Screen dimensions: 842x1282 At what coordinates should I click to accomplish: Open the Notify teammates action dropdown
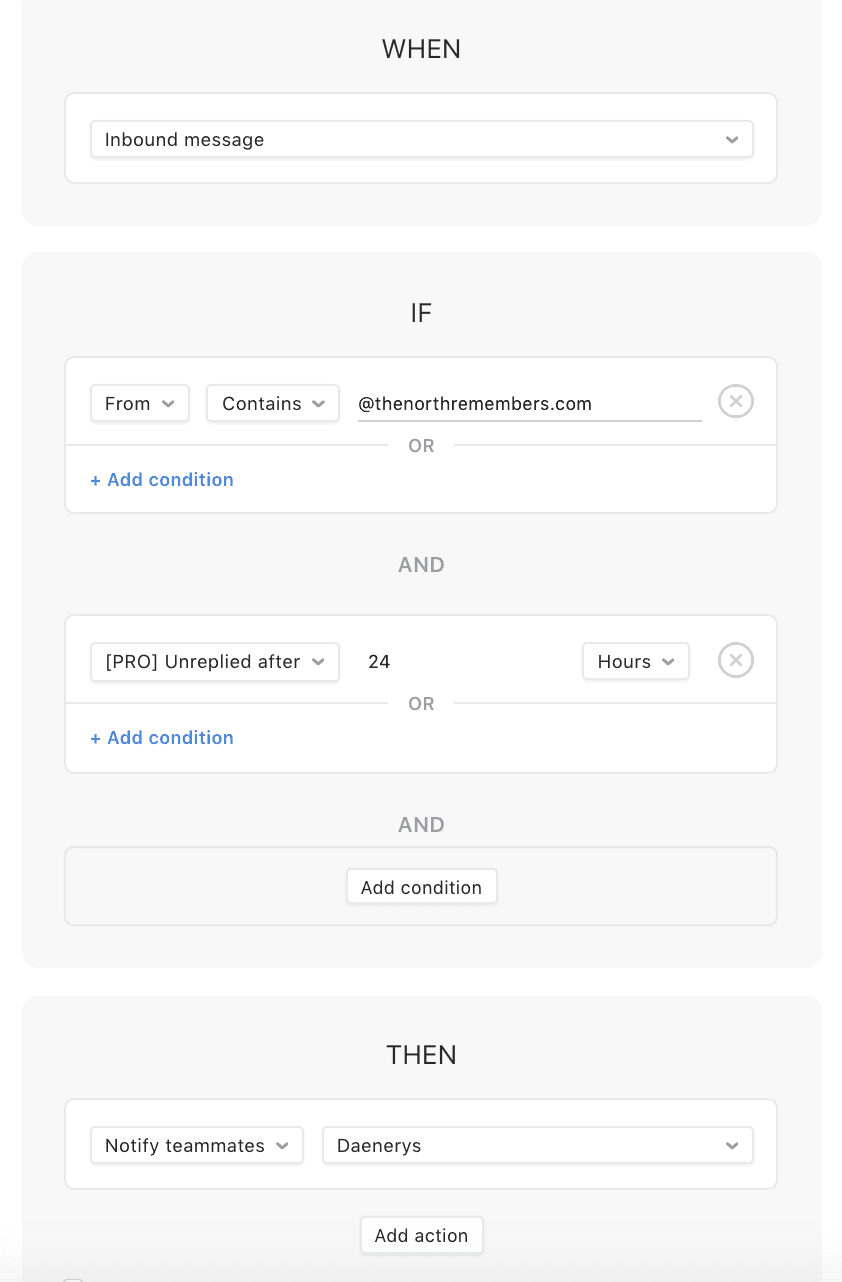tap(197, 1146)
